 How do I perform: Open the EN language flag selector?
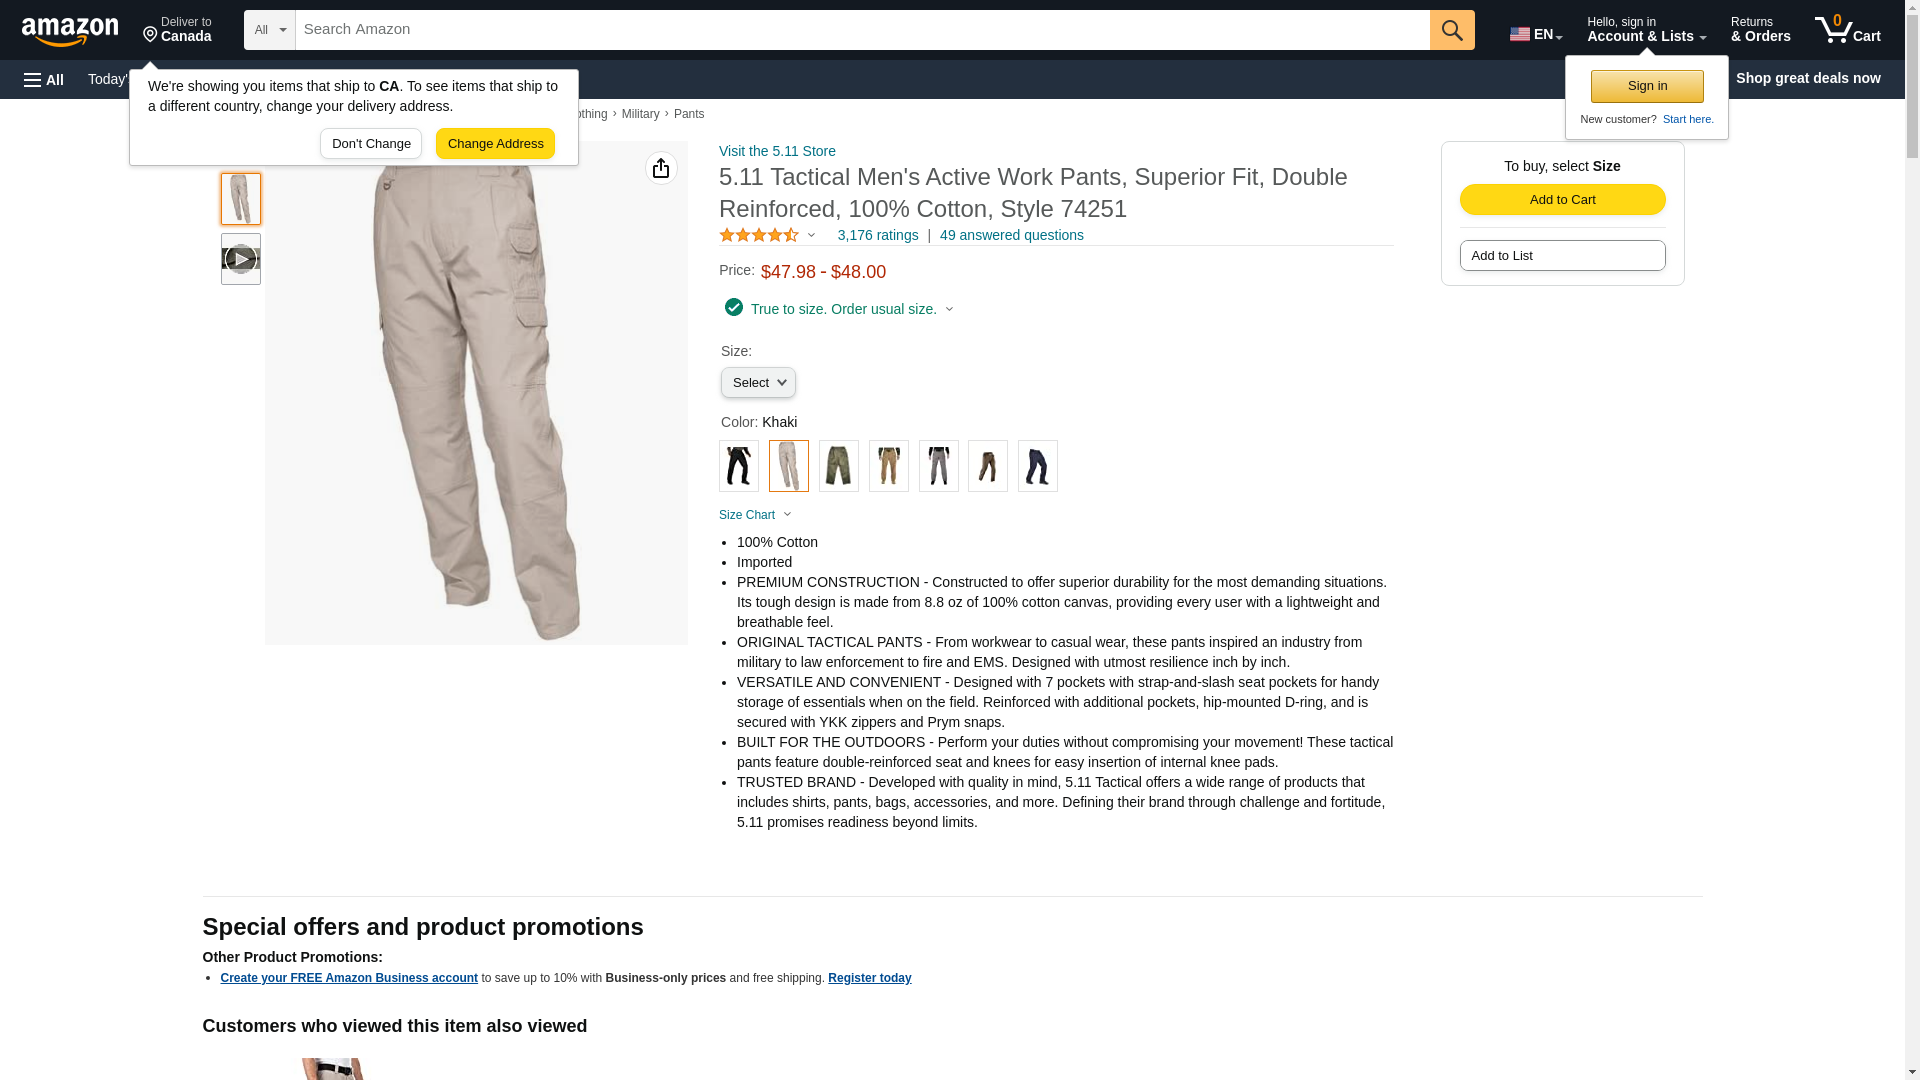click(1536, 34)
